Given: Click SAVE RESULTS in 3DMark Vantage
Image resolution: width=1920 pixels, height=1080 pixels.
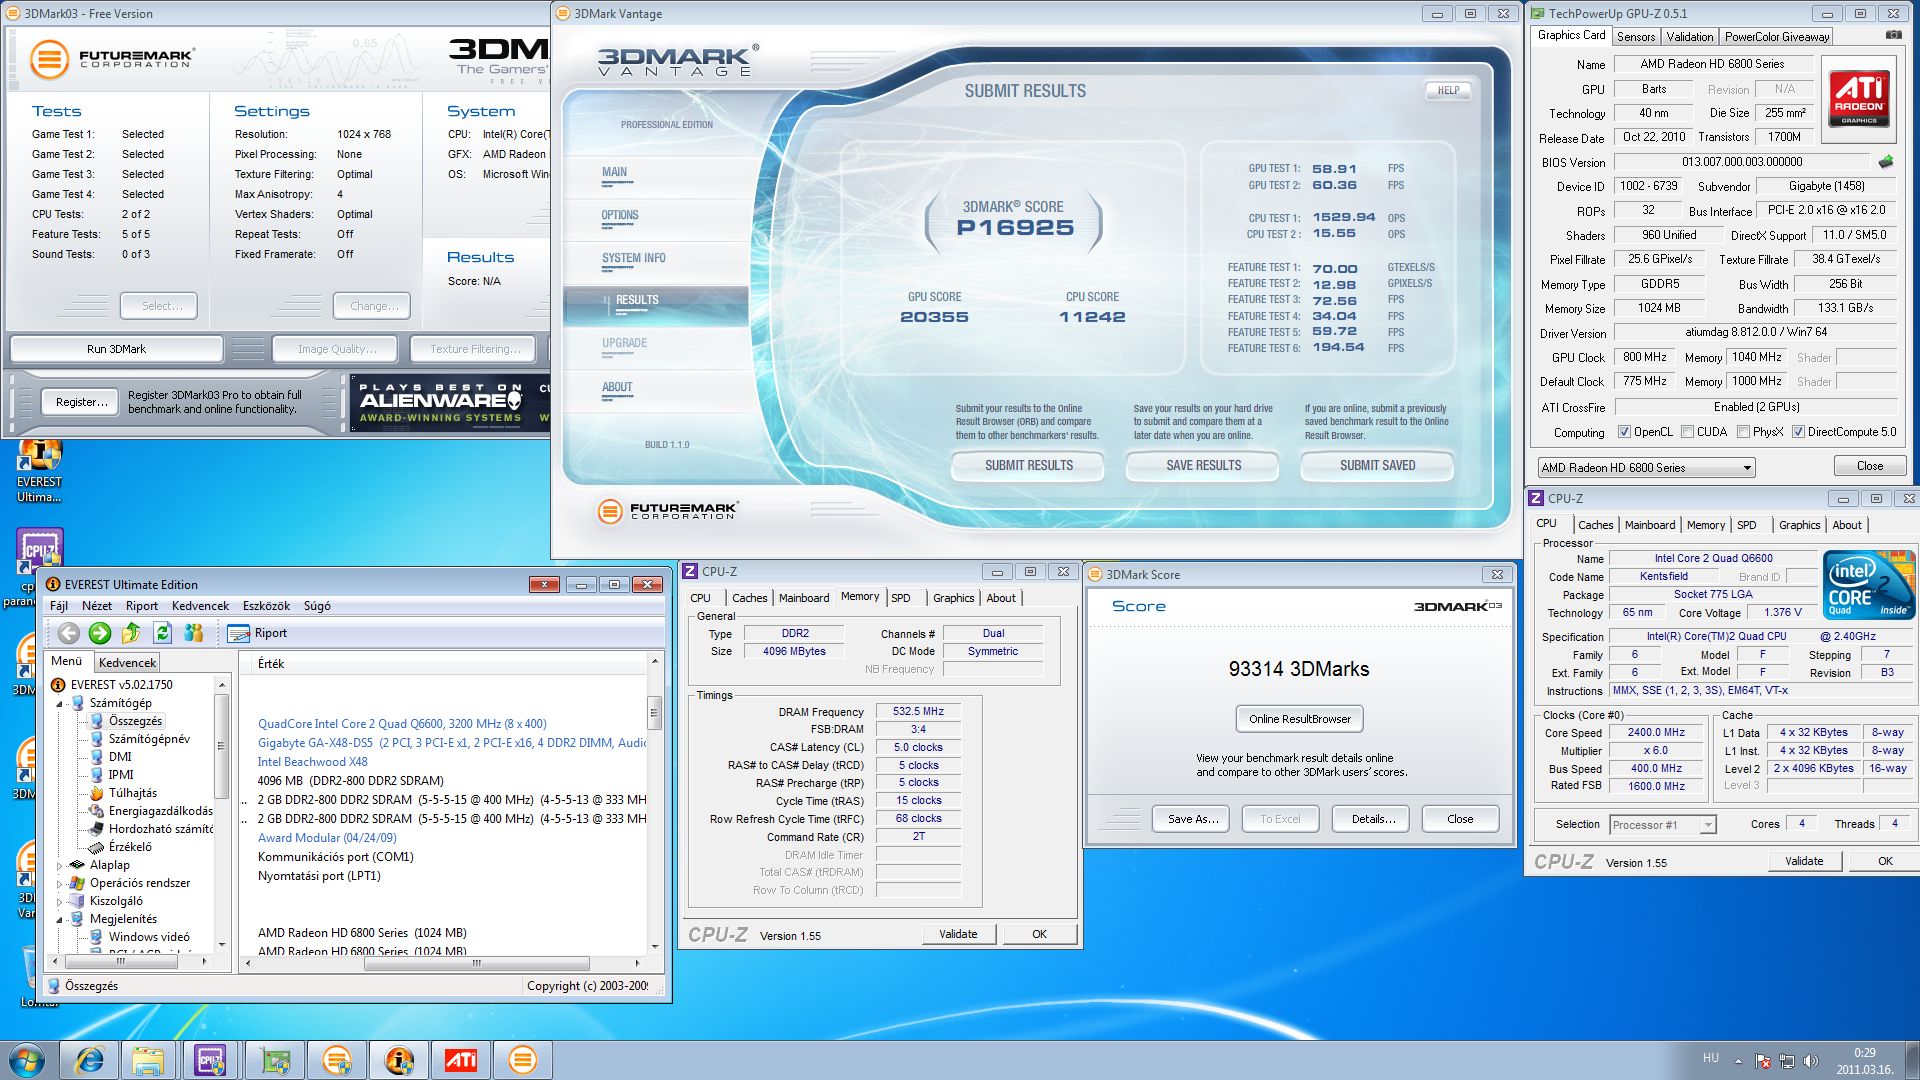Looking at the screenshot, I should 1203,465.
